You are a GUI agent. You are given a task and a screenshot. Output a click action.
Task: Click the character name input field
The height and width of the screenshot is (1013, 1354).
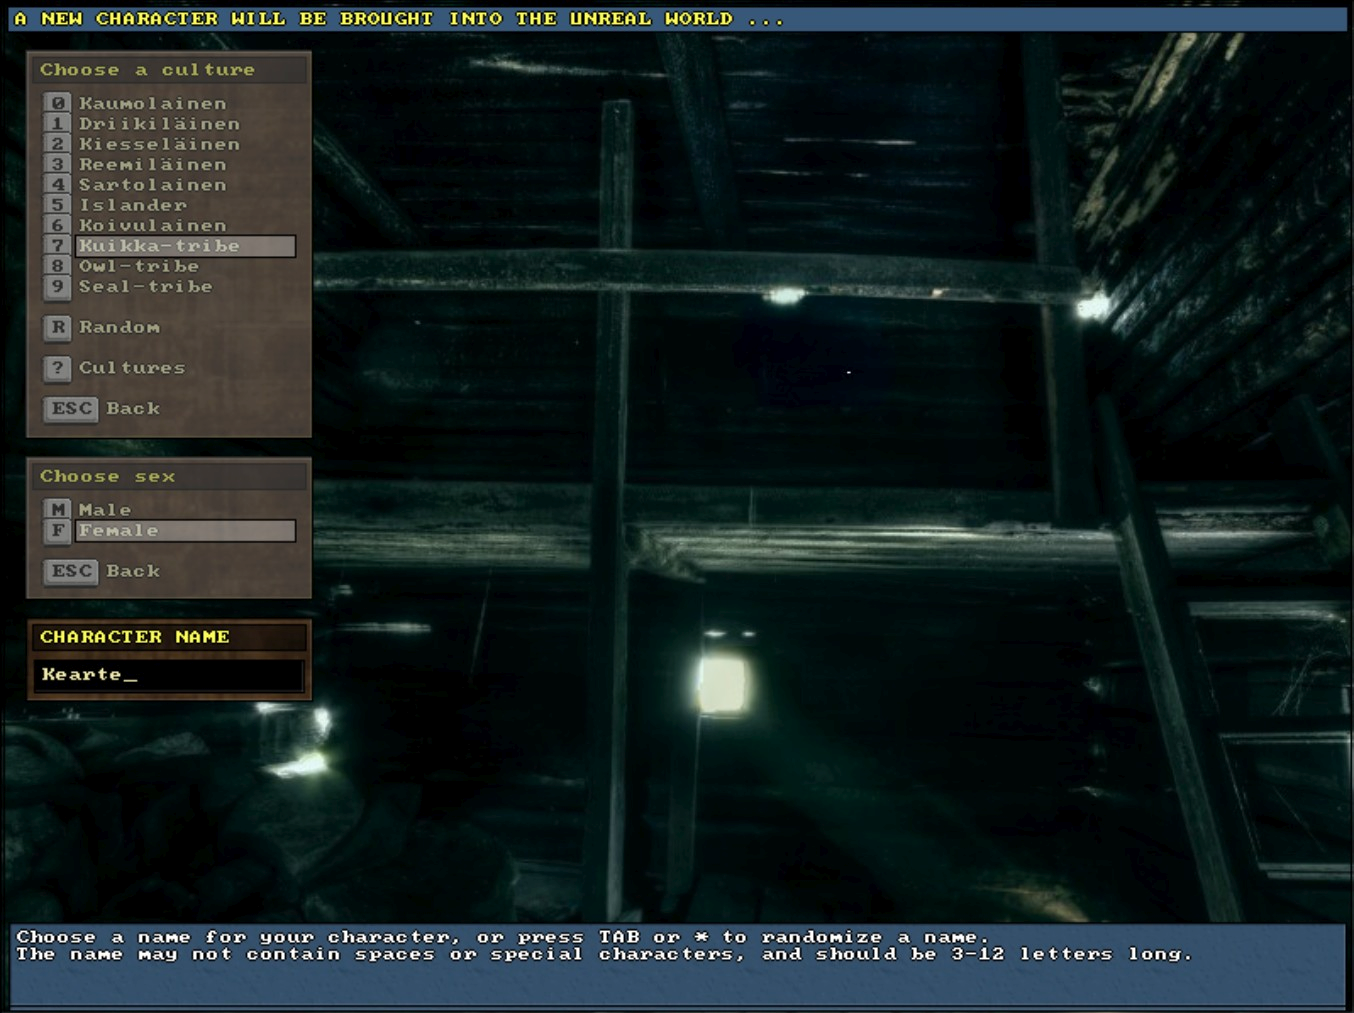(x=168, y=675)
